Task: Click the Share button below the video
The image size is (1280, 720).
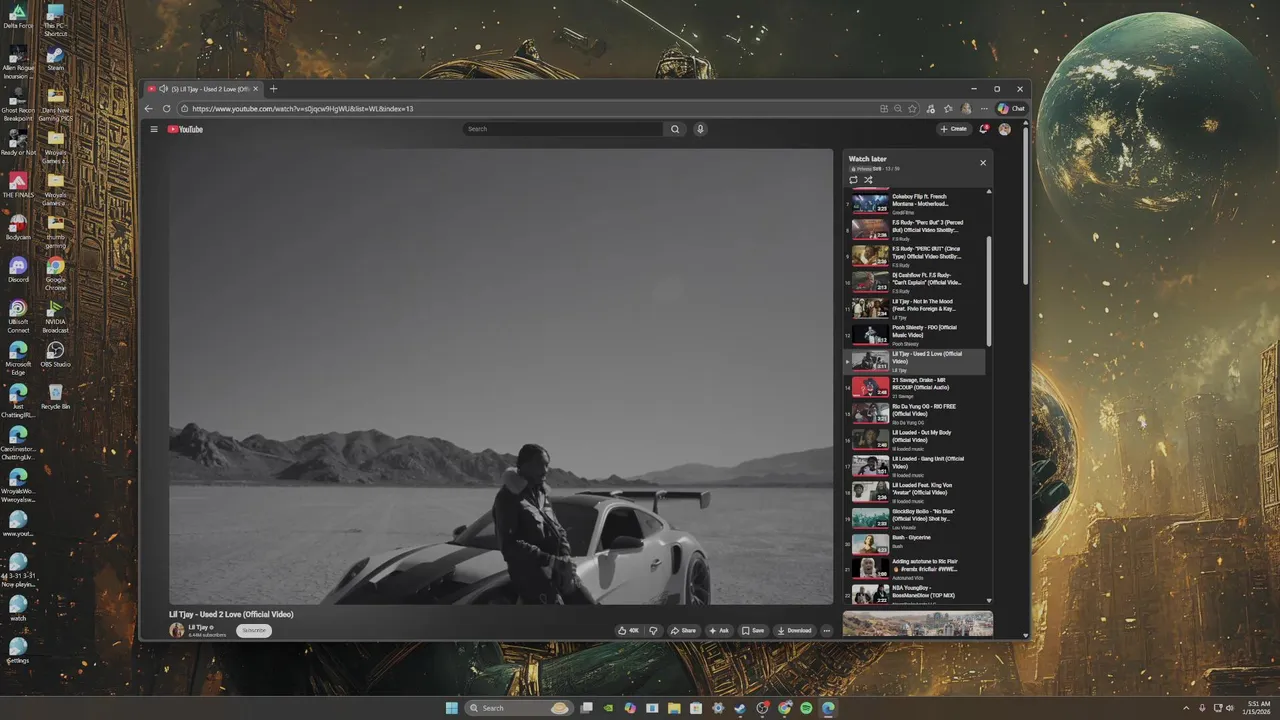Action: (683, 631)
